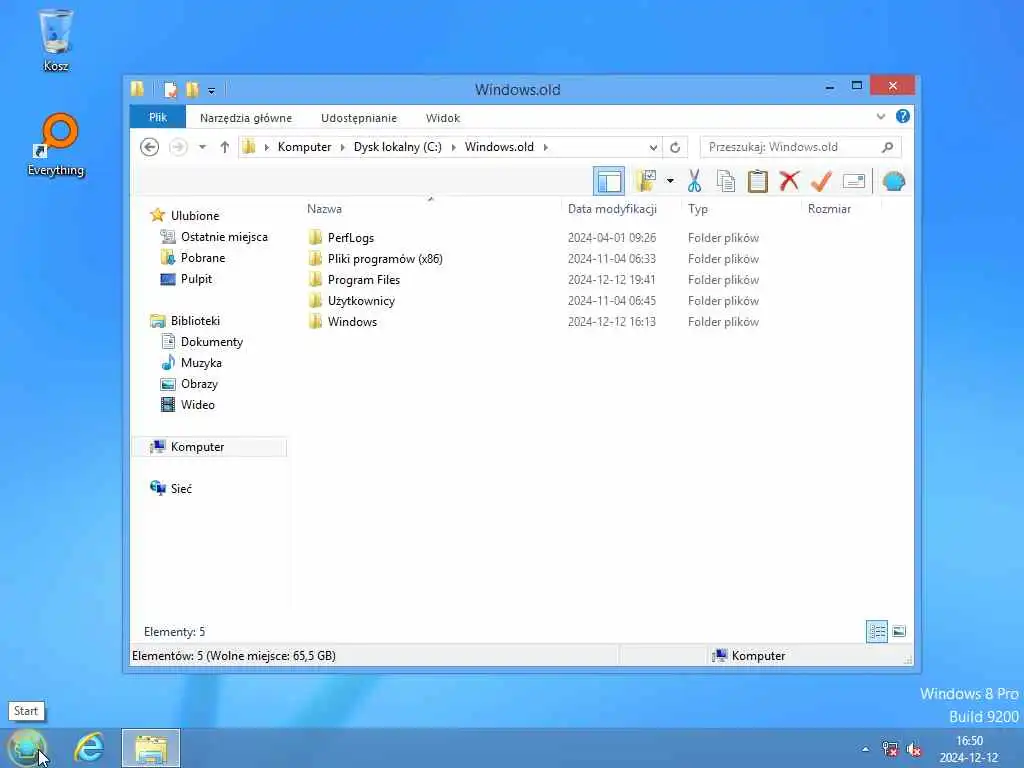Sort by the Typ column header

698,209
